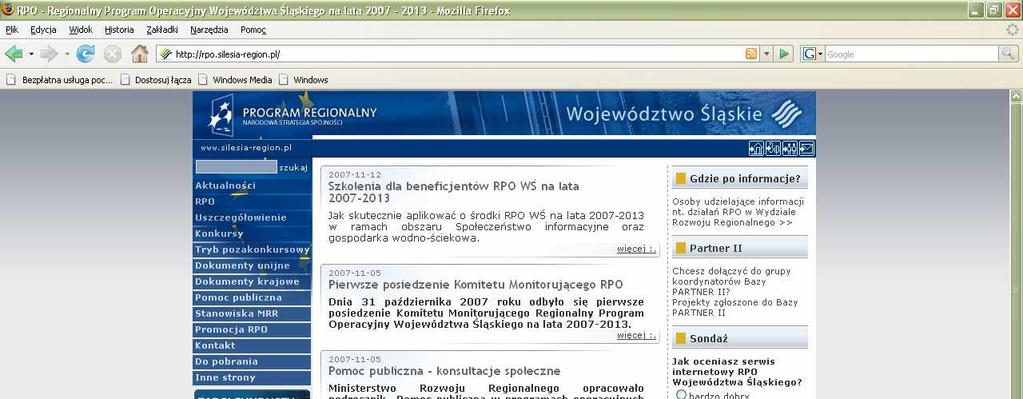Open the Forward button history dropdown arrow
Screen dimensions: 1023x399
(x=67, y=54)
